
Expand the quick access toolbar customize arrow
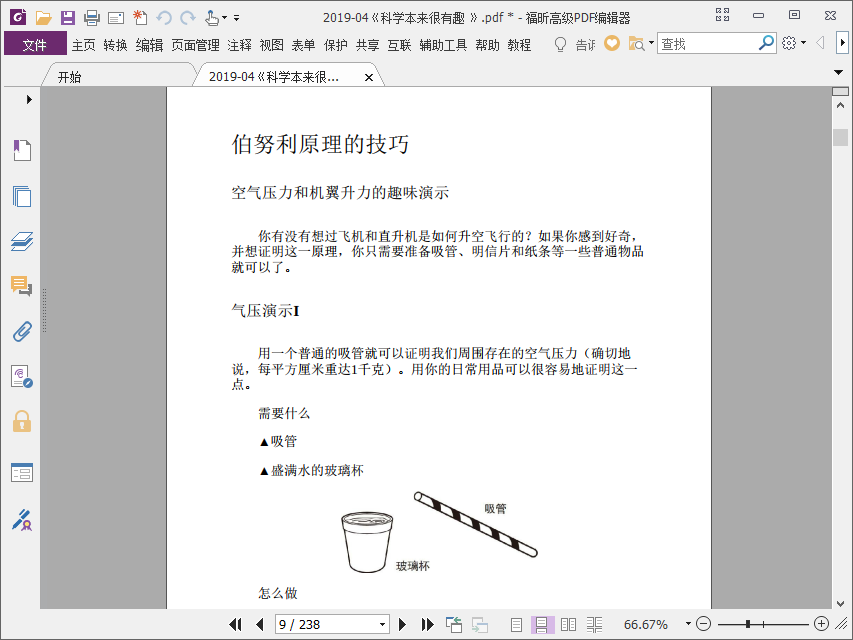237,18
